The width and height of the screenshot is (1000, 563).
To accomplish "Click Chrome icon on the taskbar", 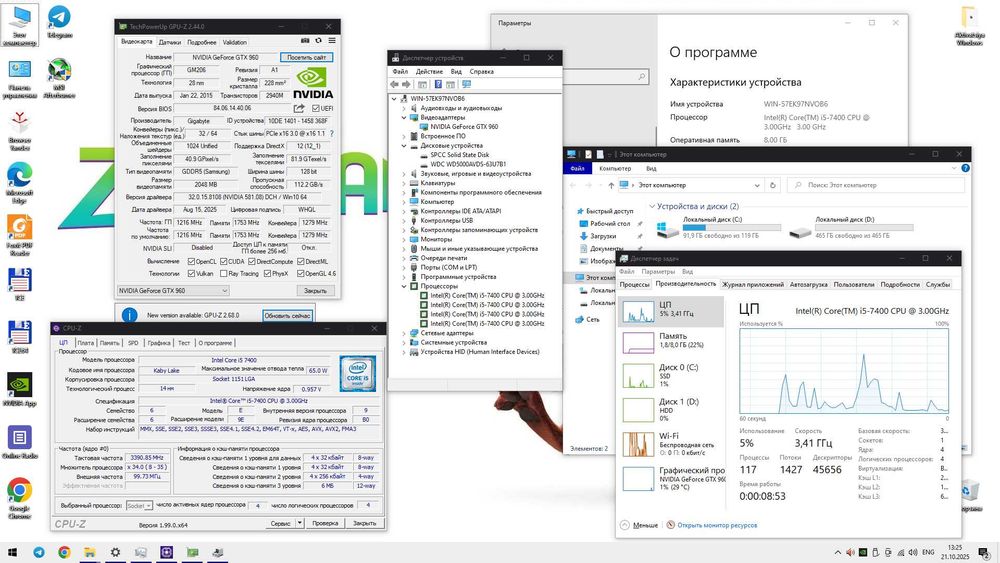I will coord(64,552).
